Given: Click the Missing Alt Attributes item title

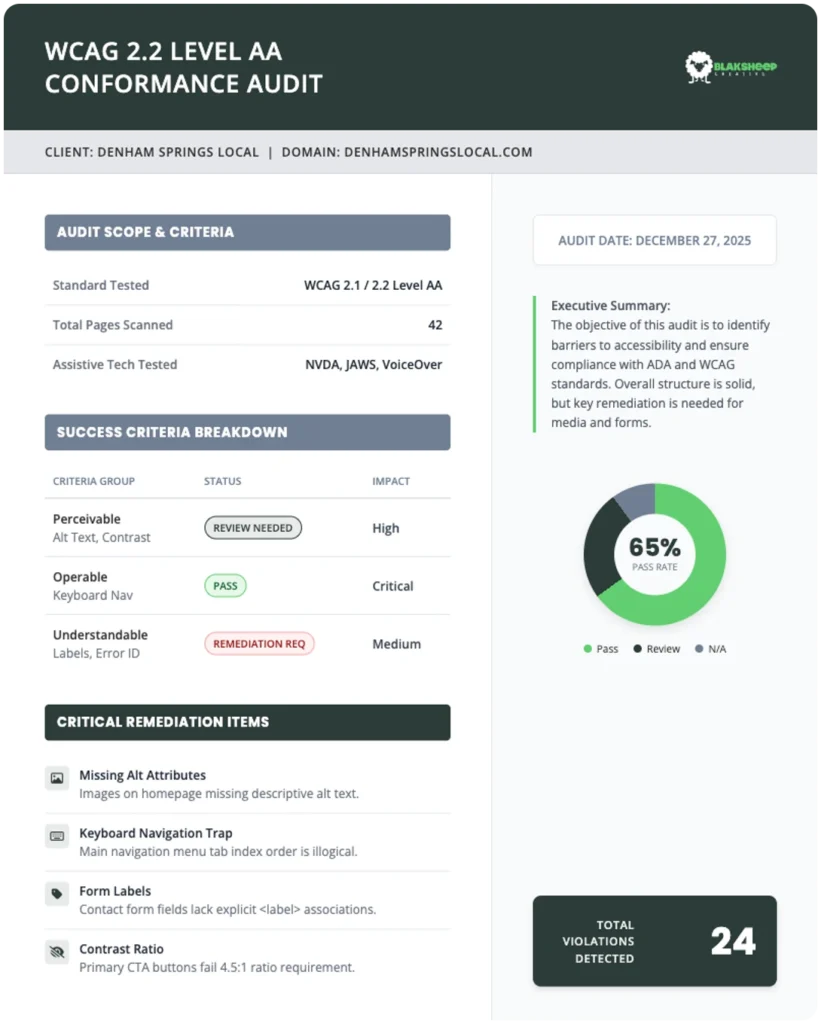Looking at the screenshot, I should pyautogui.click(x=142, y=775).
